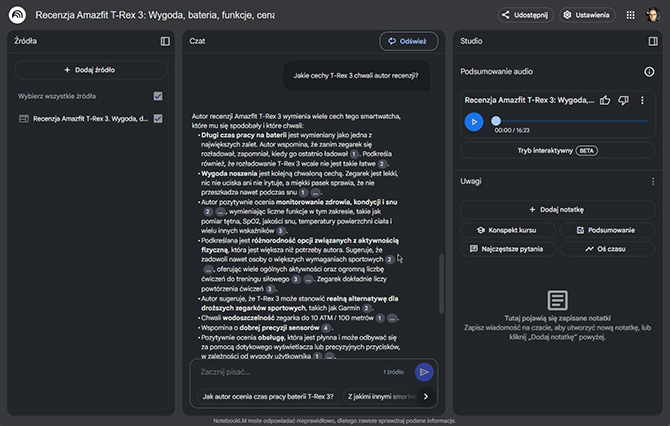Viewport: 670px width, 426px height.
Task: Generate Najczęstsze pytania
Action: pyautogui.click(x=508, y=249)
